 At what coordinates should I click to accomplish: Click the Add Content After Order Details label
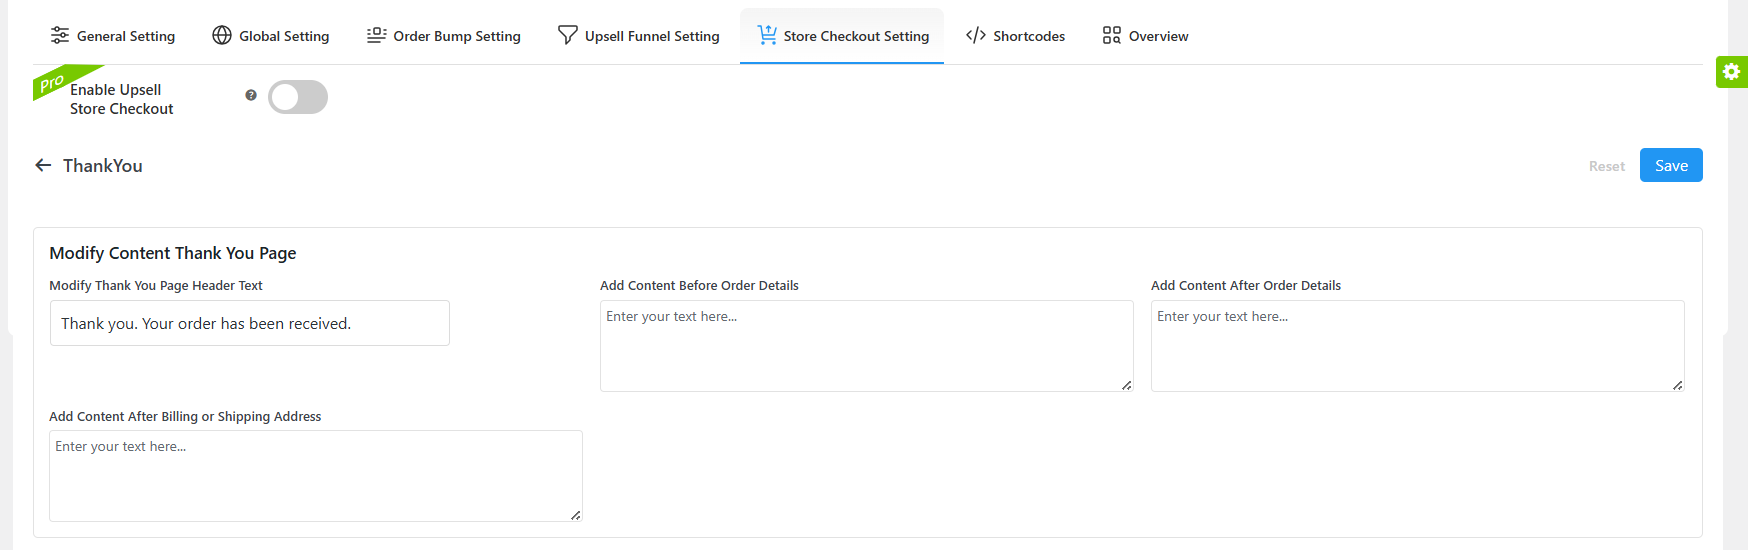click(x=1246, y=285)
